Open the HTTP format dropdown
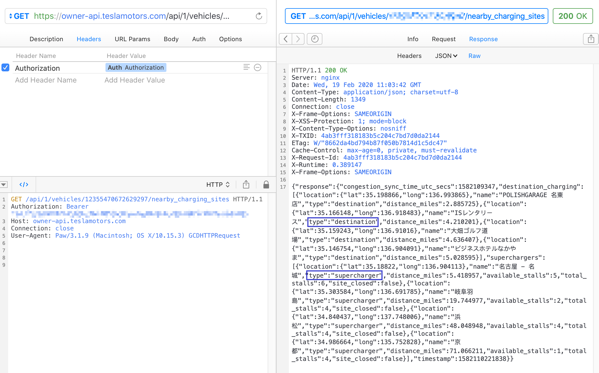Image resolution: width=599 pixels, height=373 pixels. click(218, 185)
